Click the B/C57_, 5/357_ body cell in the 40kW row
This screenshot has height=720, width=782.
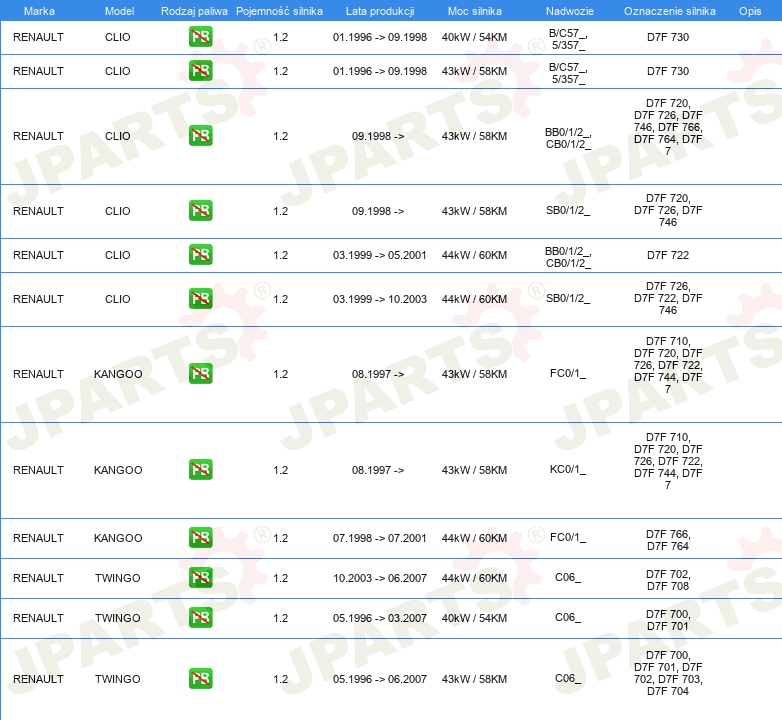[568, 39]
